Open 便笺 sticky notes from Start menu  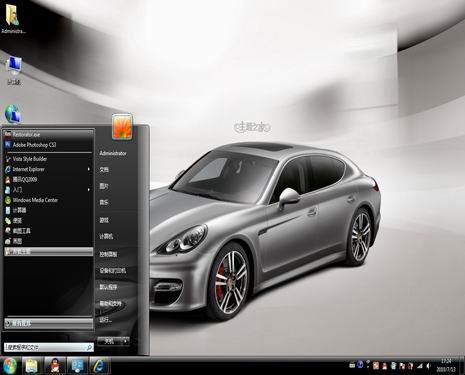[48, 221]
